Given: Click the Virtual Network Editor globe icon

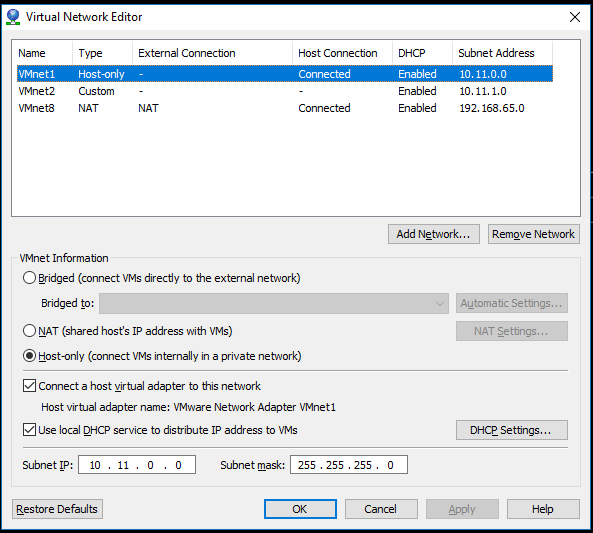Looking at the screenshot, I should pos(13,17).
